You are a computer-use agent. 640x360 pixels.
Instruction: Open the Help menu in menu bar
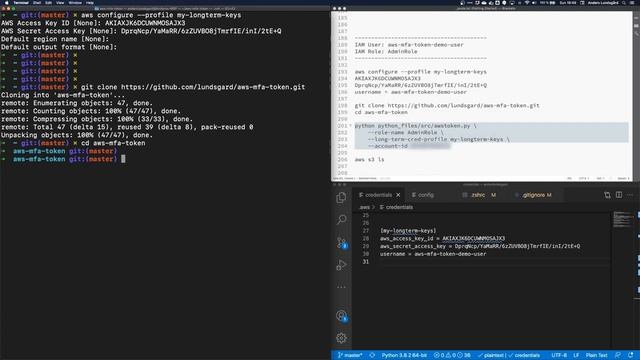90,2
